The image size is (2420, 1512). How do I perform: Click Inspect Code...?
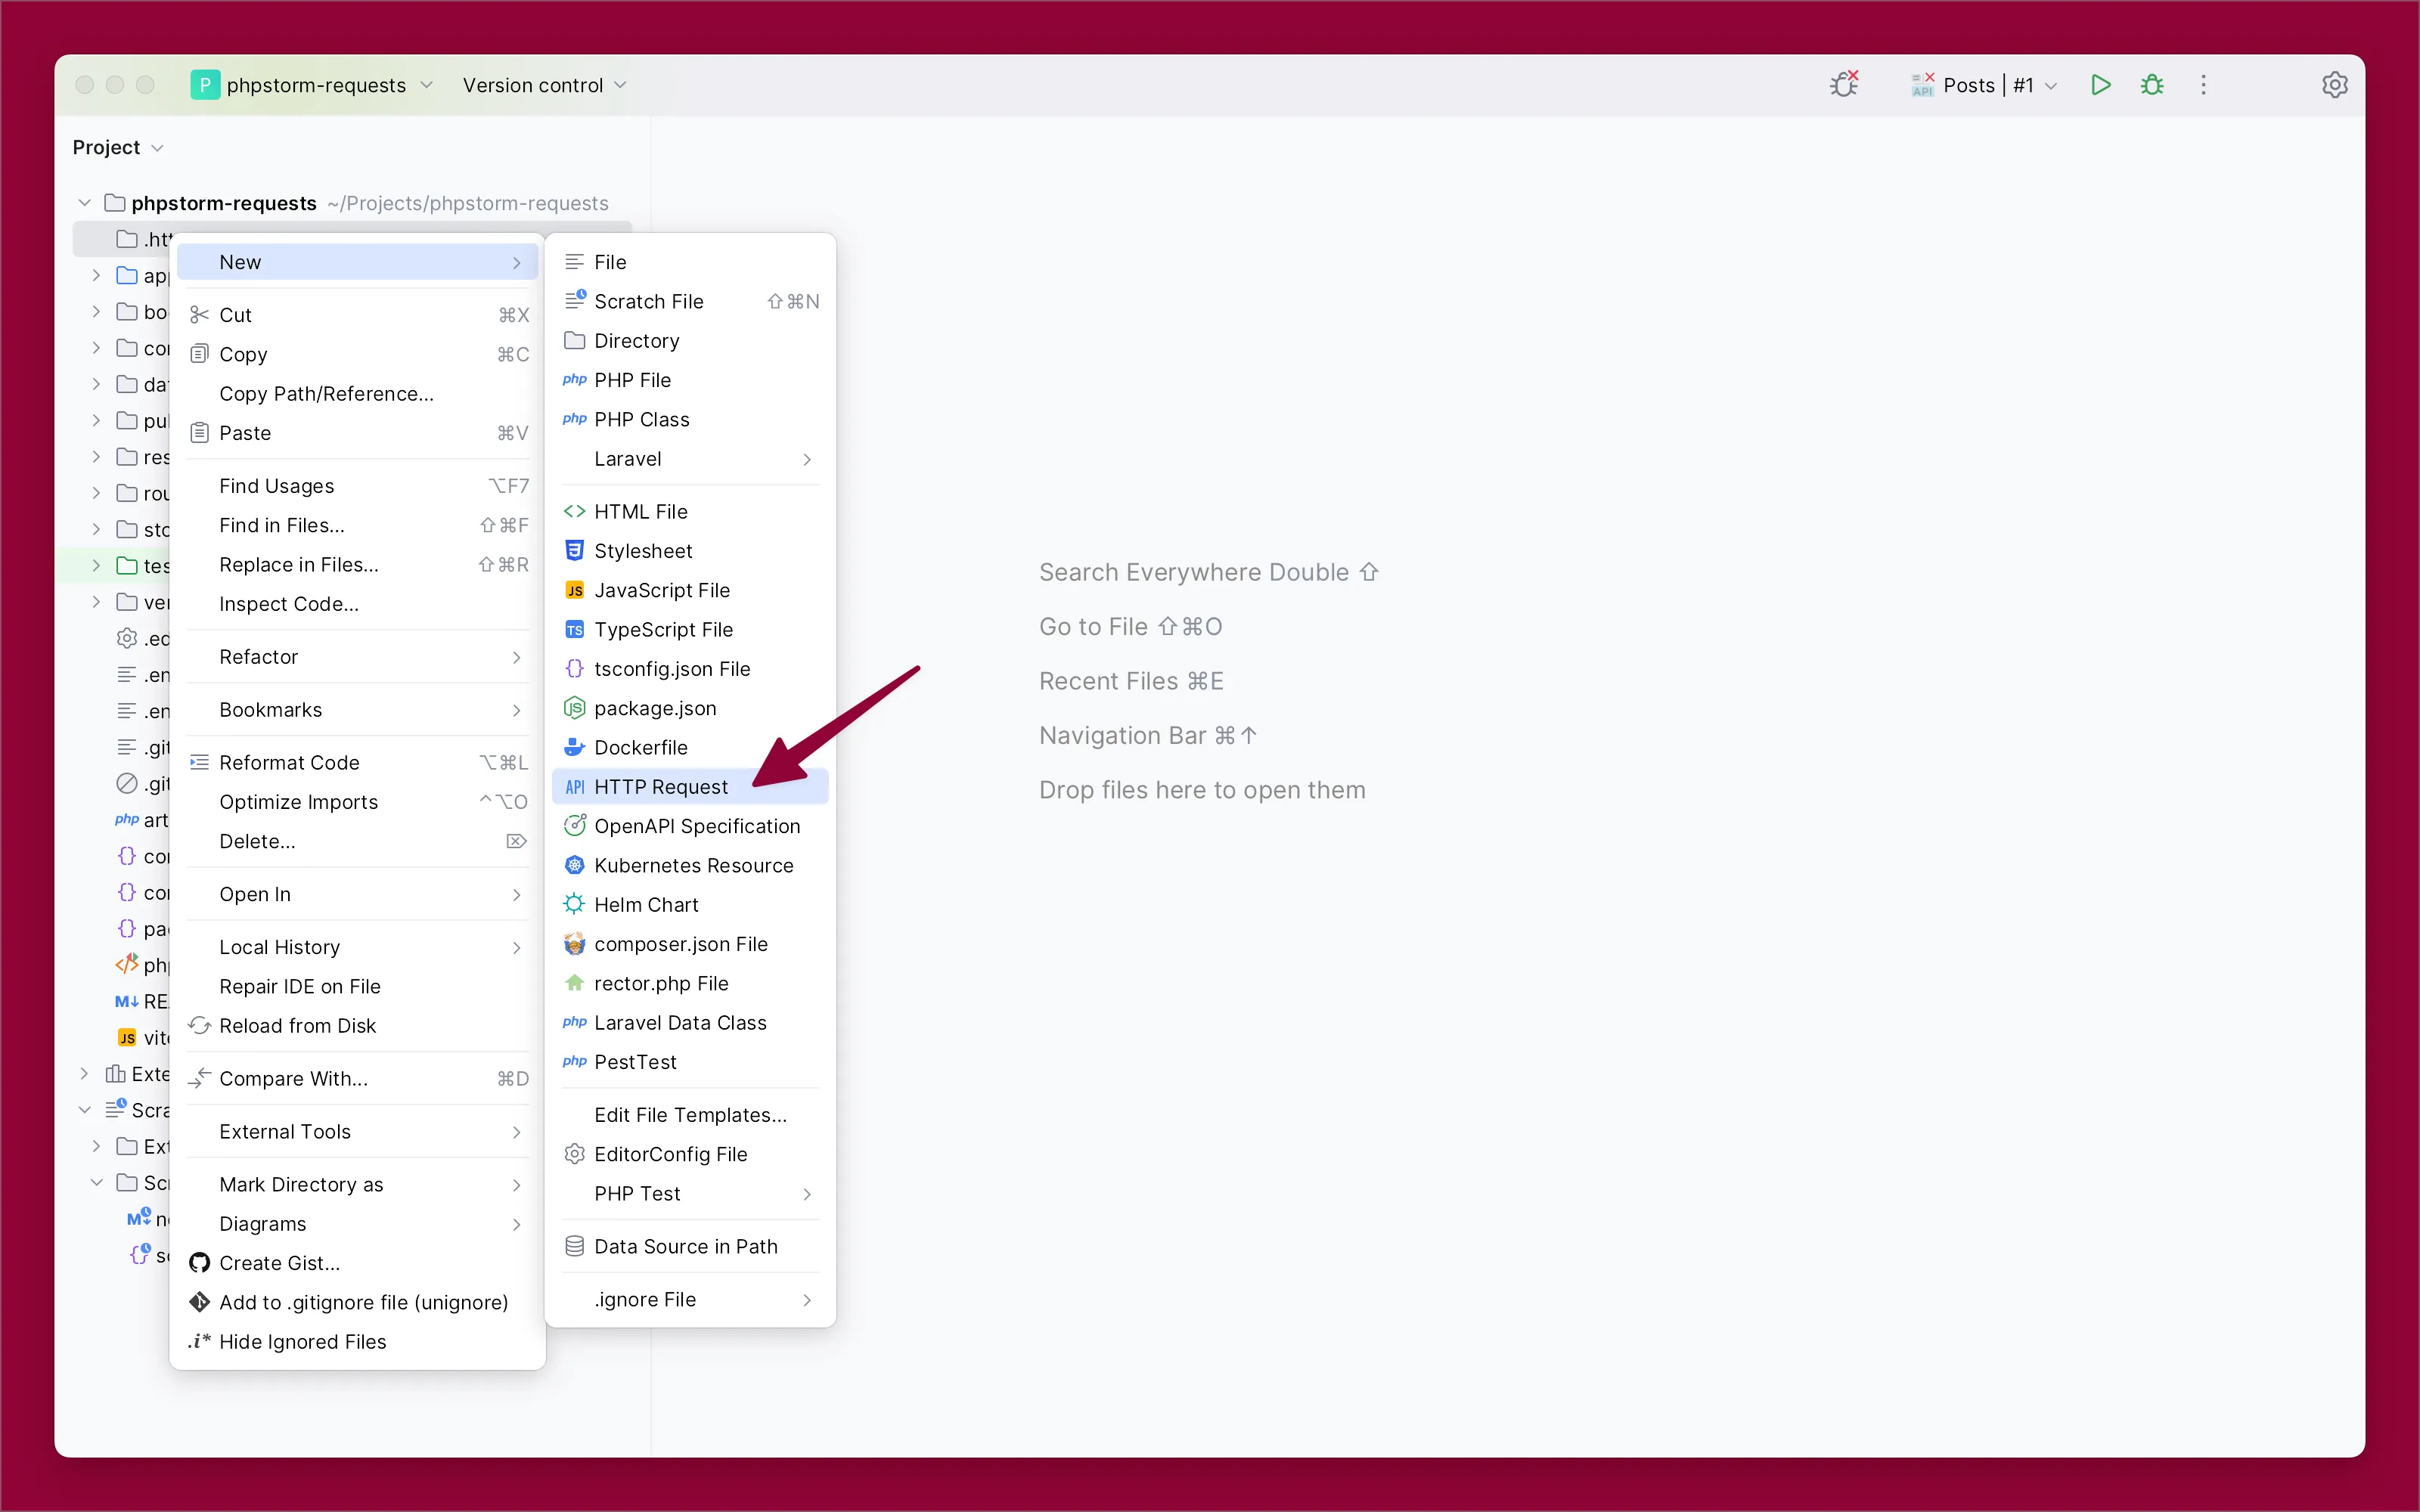pos(358,604)
